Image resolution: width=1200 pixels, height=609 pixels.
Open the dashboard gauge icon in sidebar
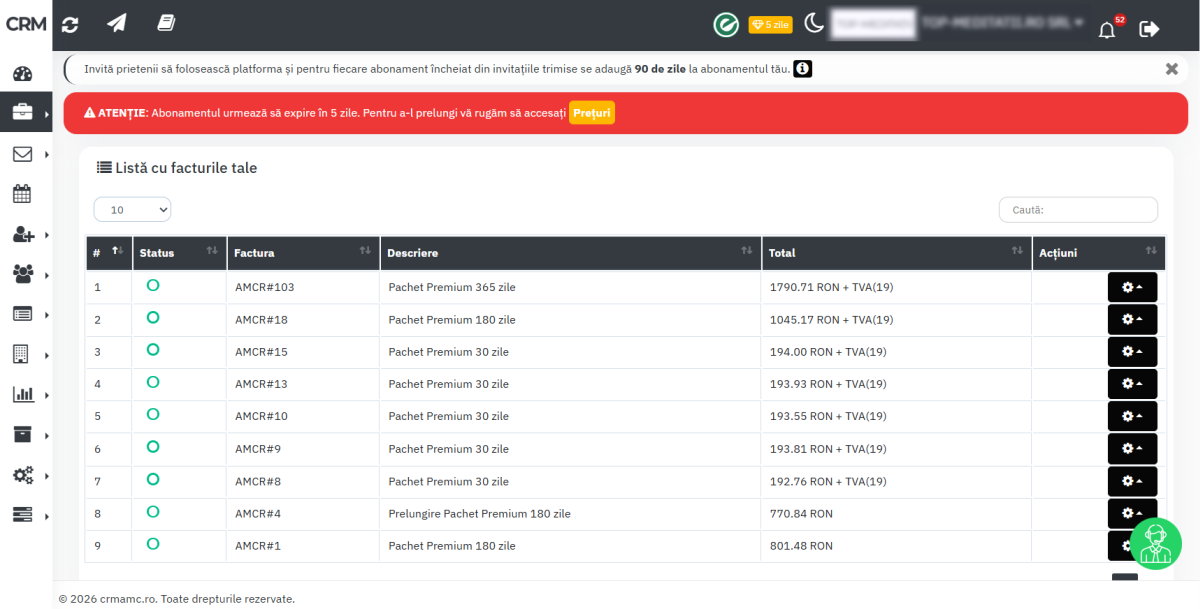[23, 74]
